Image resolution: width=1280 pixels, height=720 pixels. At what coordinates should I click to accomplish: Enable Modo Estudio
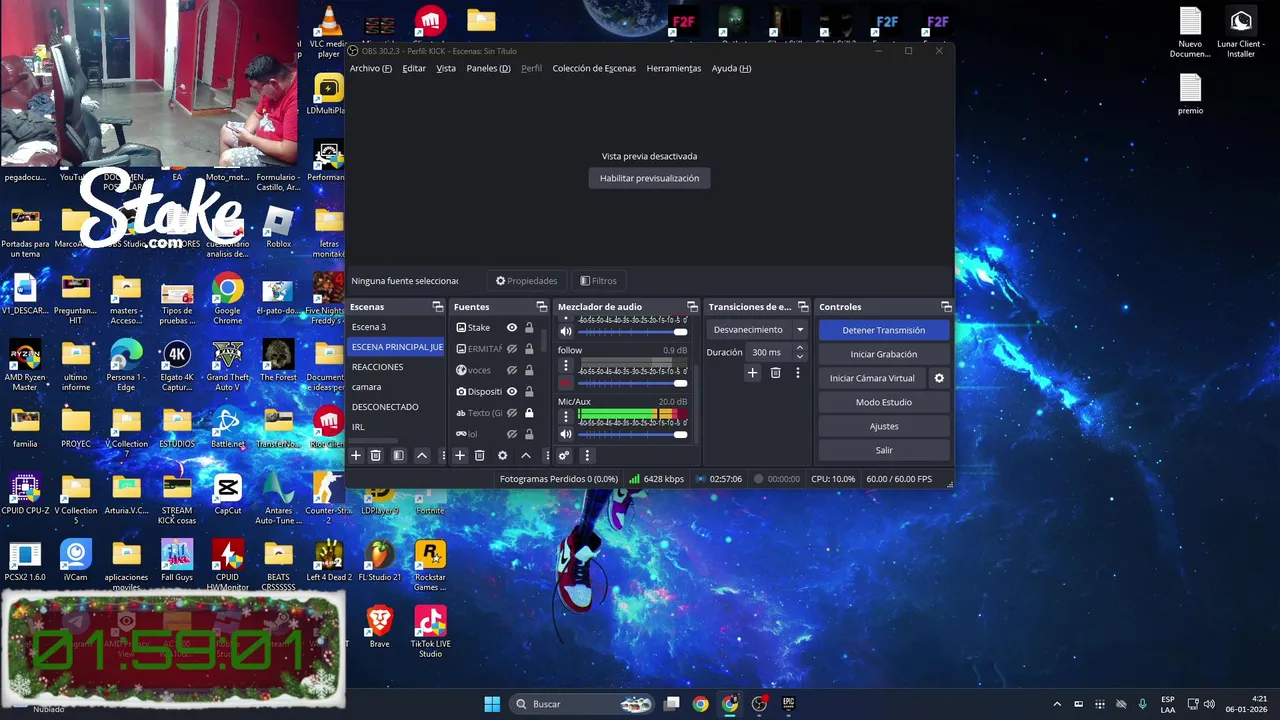[x=883, y=402]
